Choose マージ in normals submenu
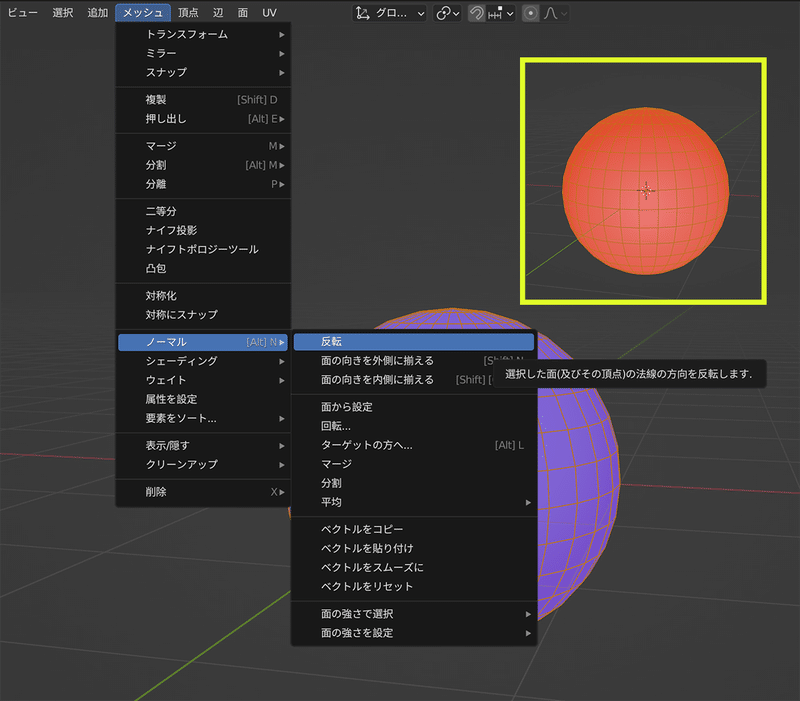This screenshot has height=701, width=800. pyautogui.click(x=414, y=464)
